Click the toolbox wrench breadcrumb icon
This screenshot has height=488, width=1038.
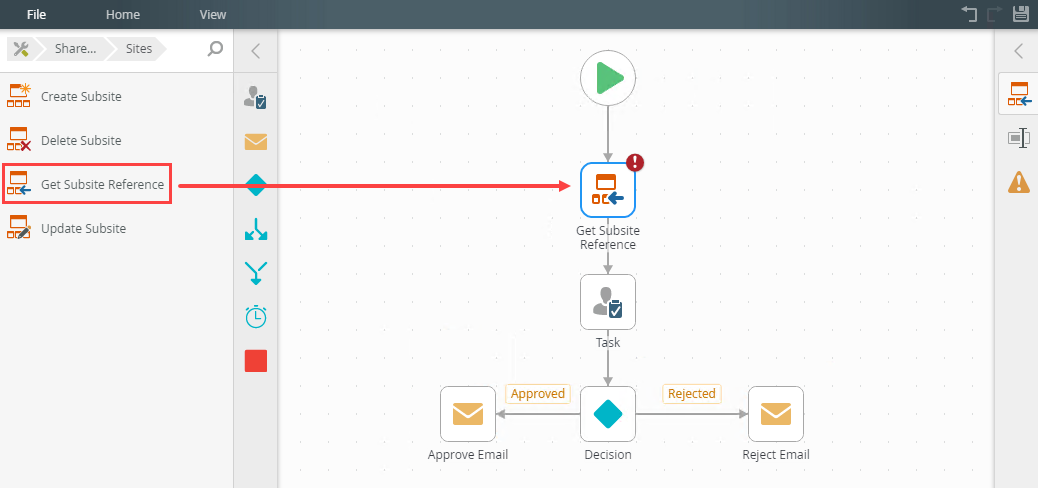pos(21,49)
